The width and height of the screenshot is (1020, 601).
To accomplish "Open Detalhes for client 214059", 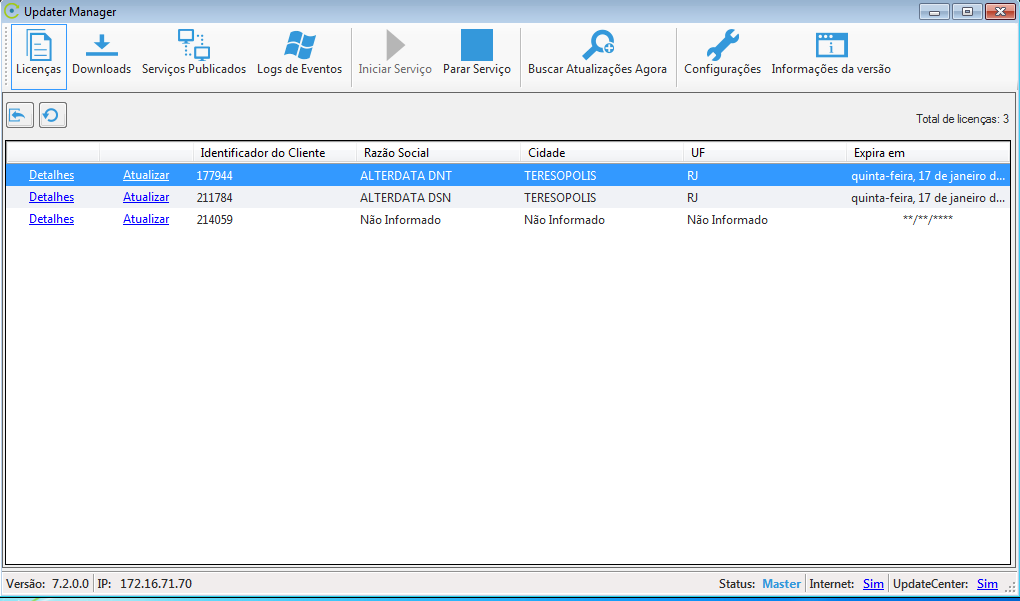I will 51,219.
